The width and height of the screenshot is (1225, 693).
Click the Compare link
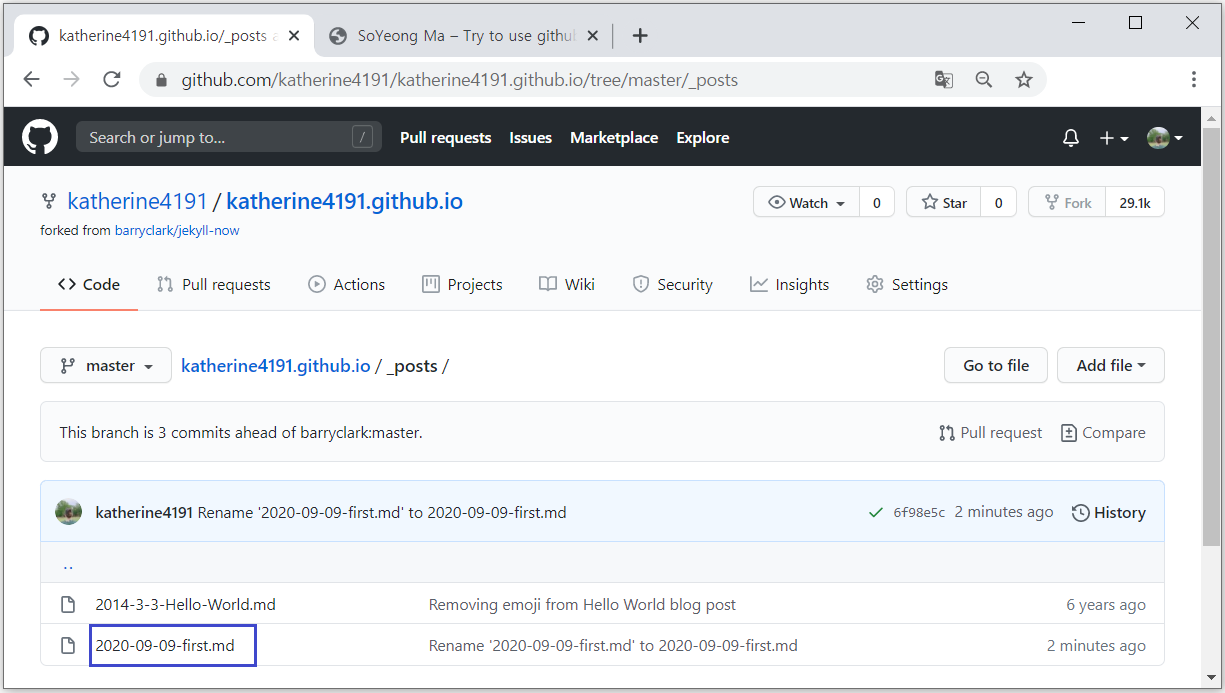point(1103,433)
